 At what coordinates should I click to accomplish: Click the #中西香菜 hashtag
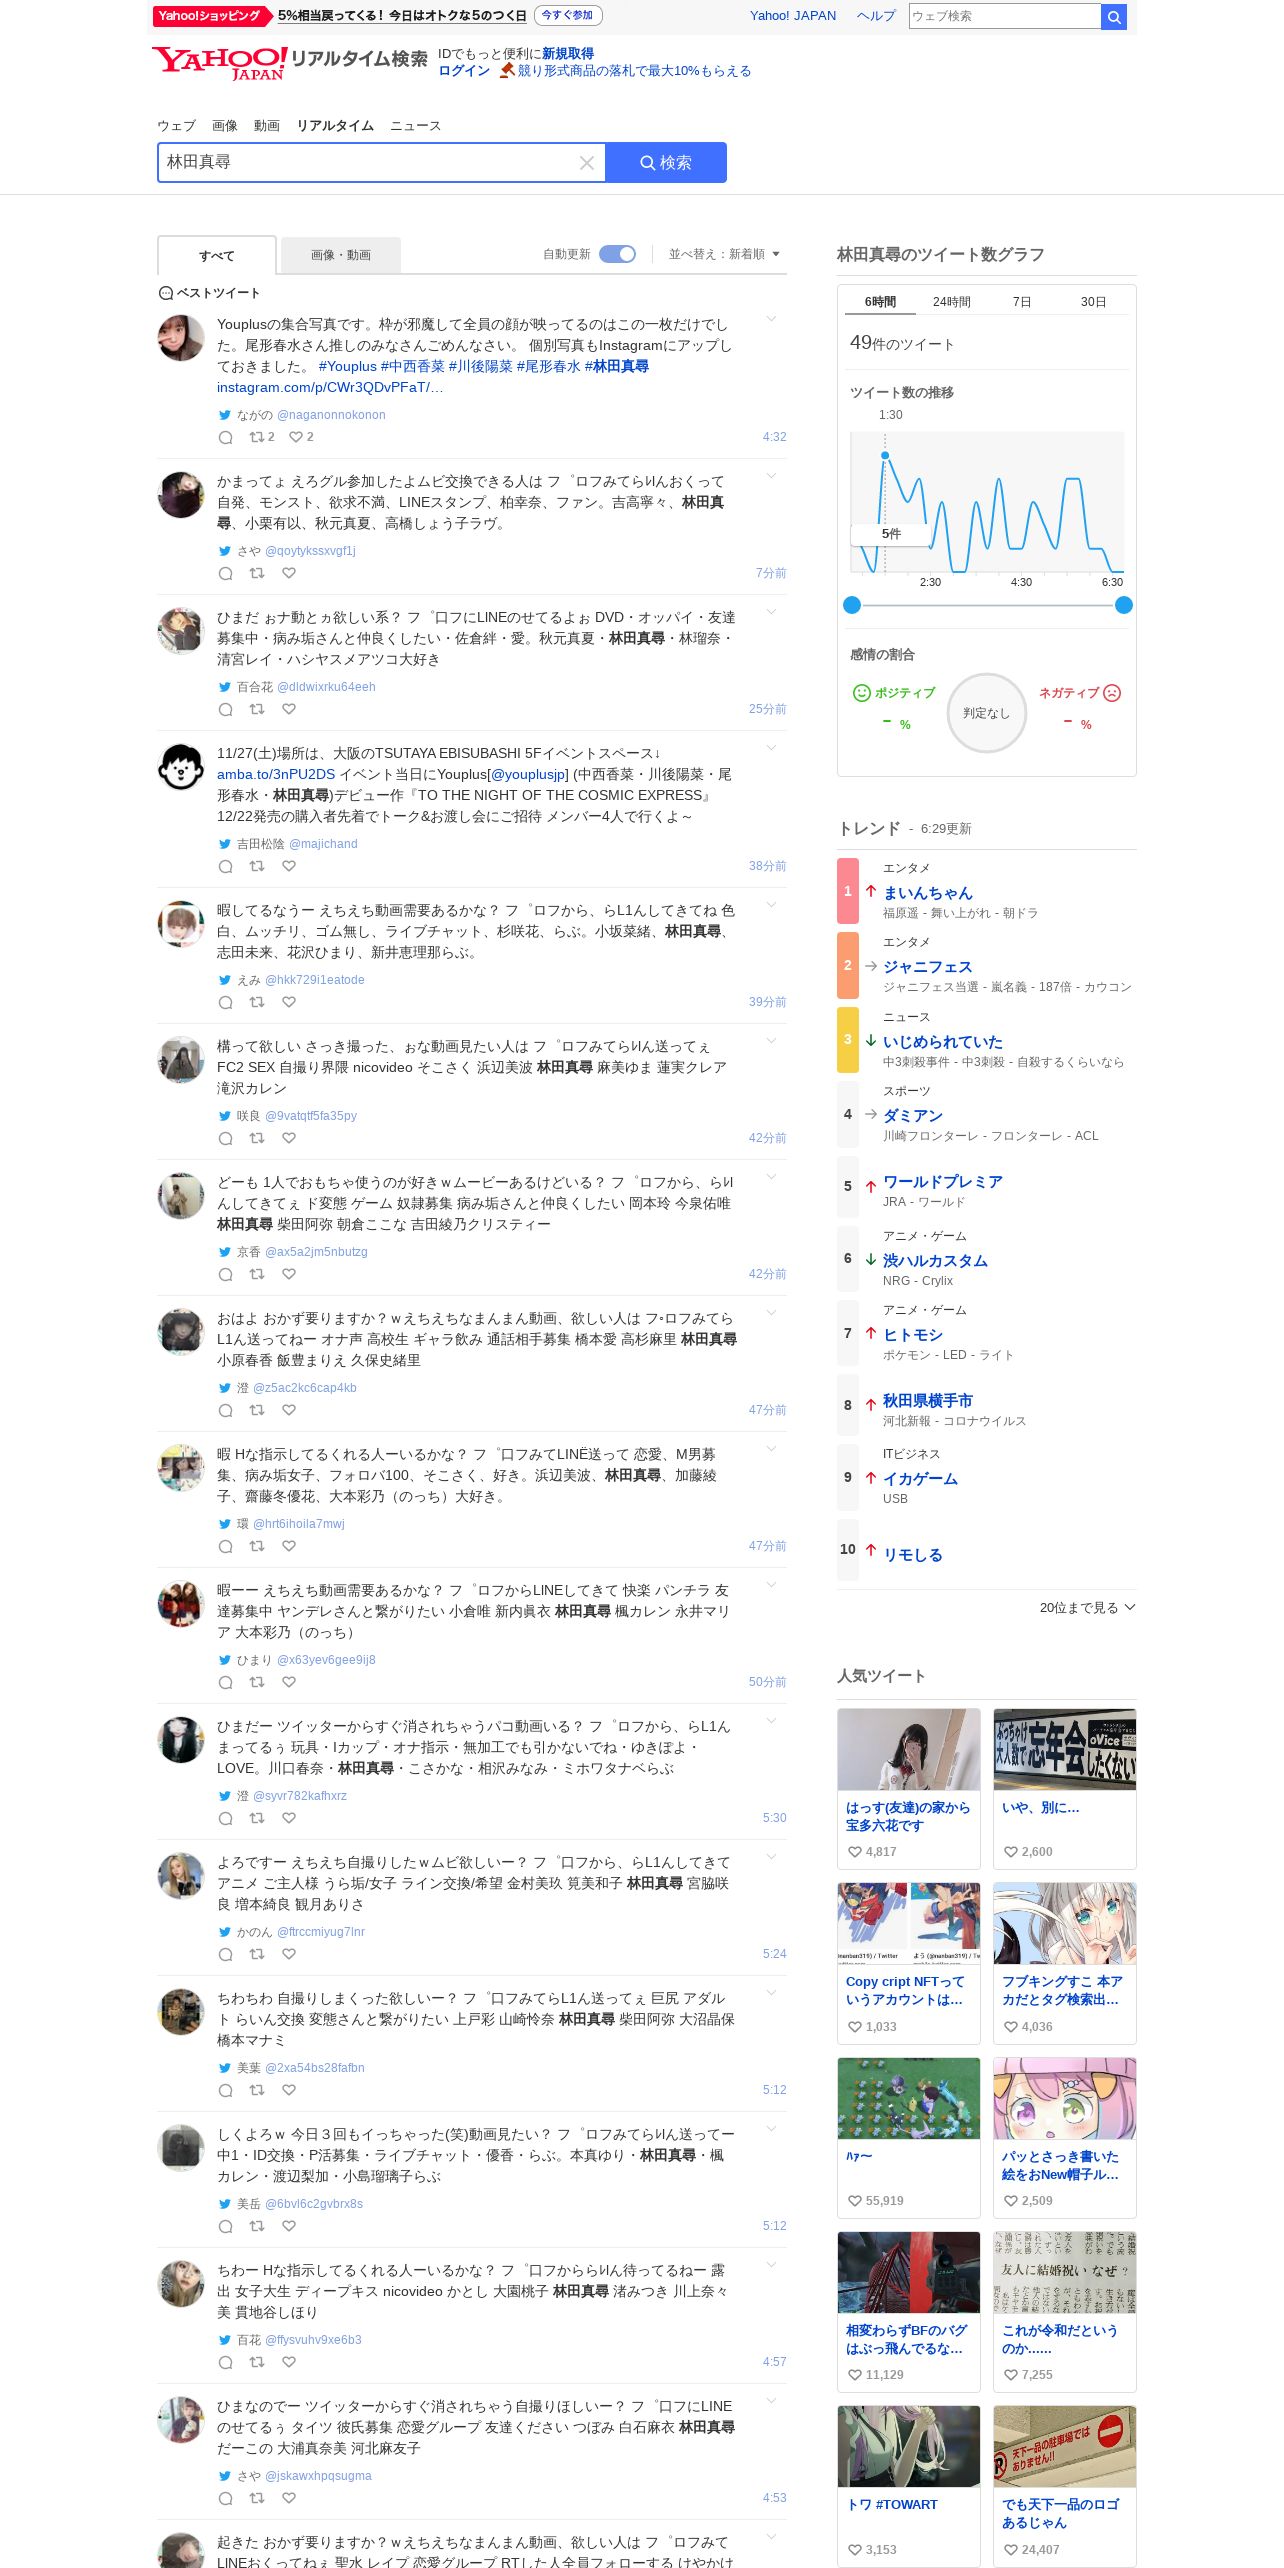[x=413, y=366]
